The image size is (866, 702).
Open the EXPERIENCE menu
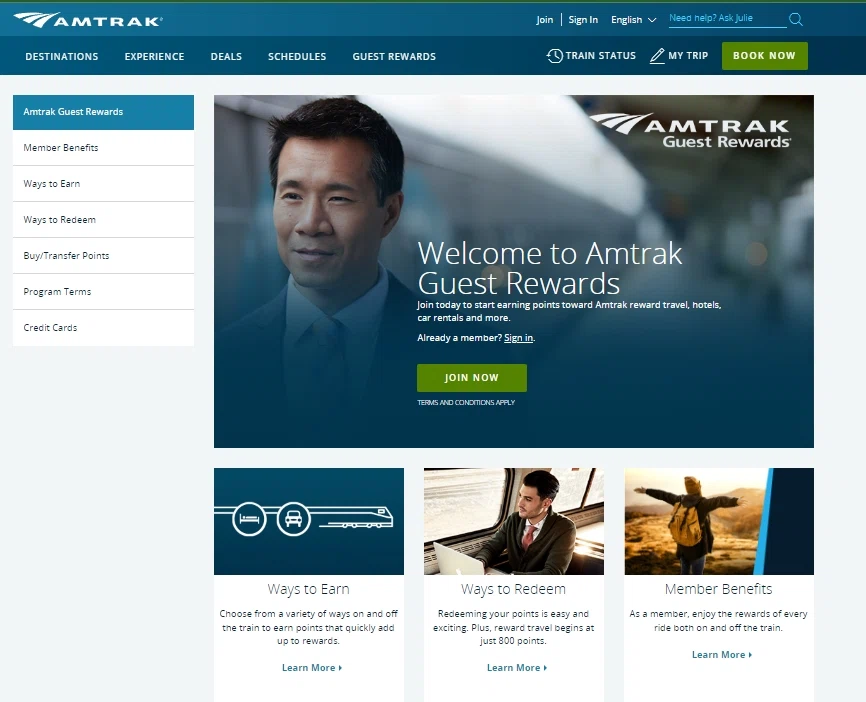(x=154, y=57)
